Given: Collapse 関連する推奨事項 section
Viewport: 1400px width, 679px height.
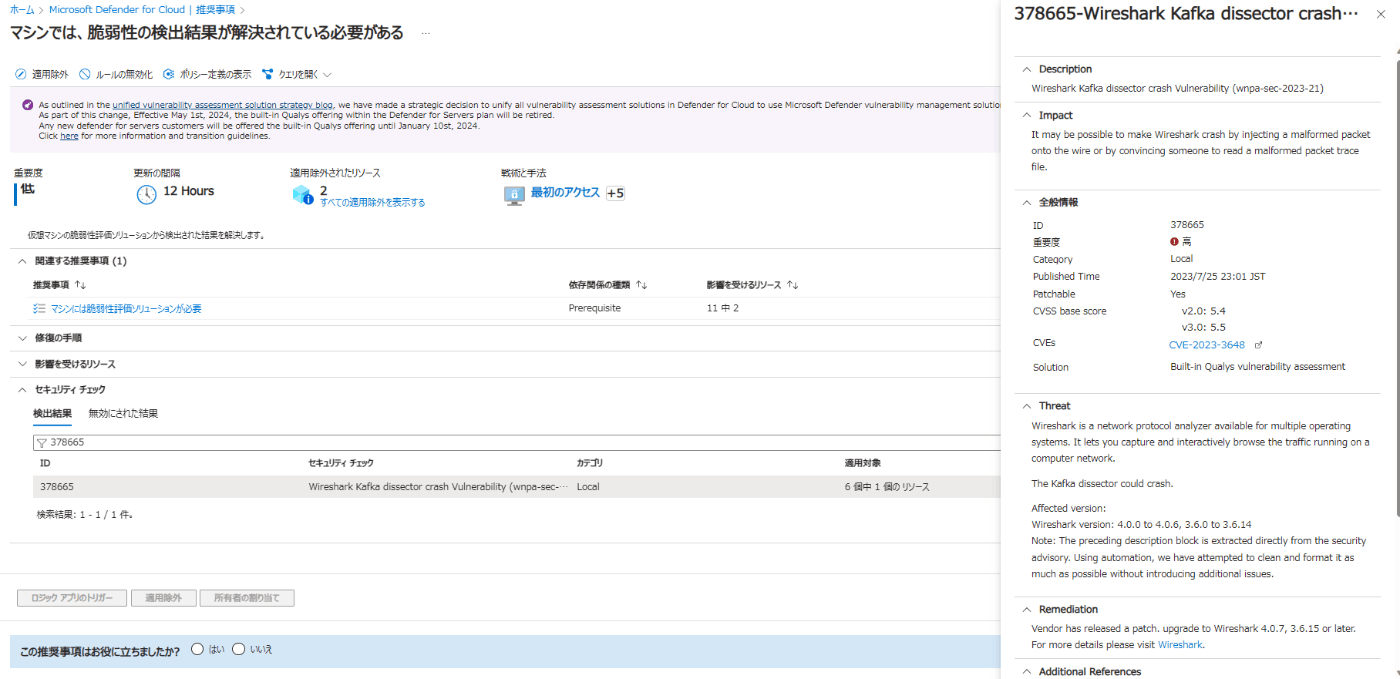Looking at the screenshot, I should point(23,261).
